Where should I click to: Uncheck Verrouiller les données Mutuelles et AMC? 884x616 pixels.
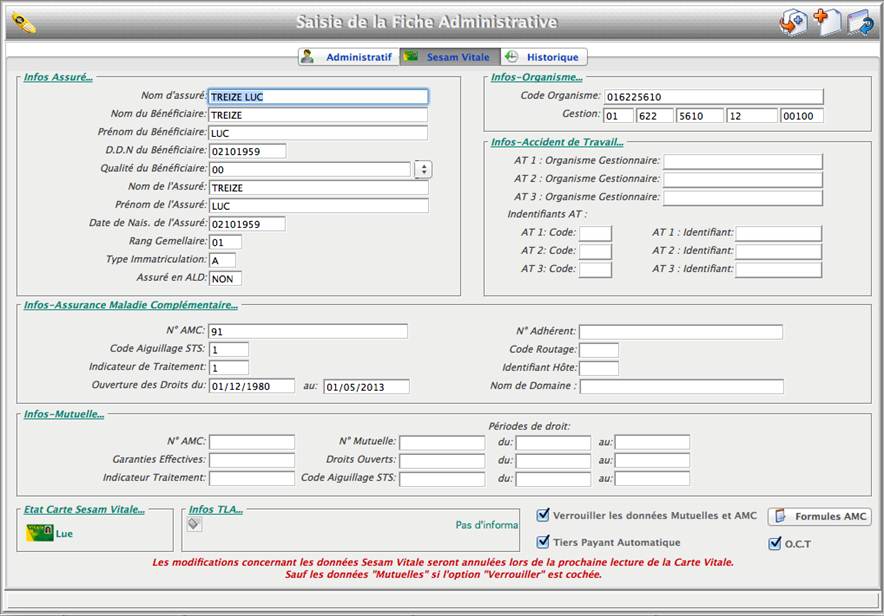click(543, 514)
